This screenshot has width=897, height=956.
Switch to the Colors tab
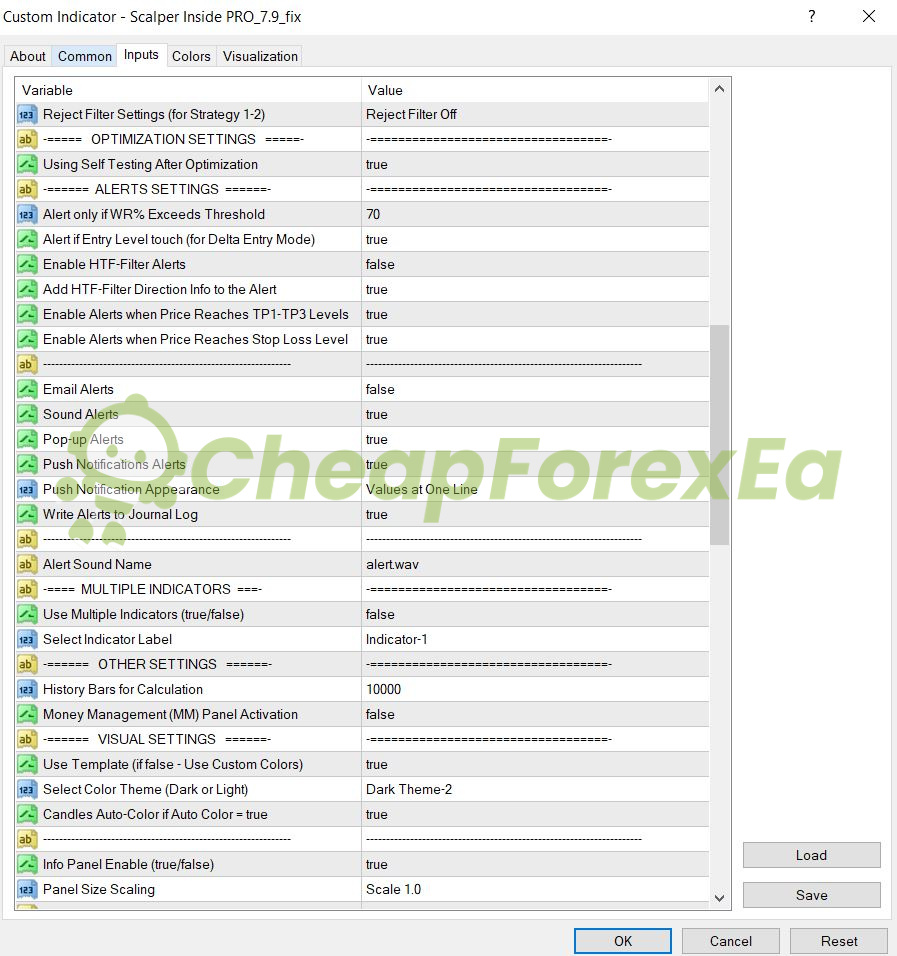click(191, 56)
